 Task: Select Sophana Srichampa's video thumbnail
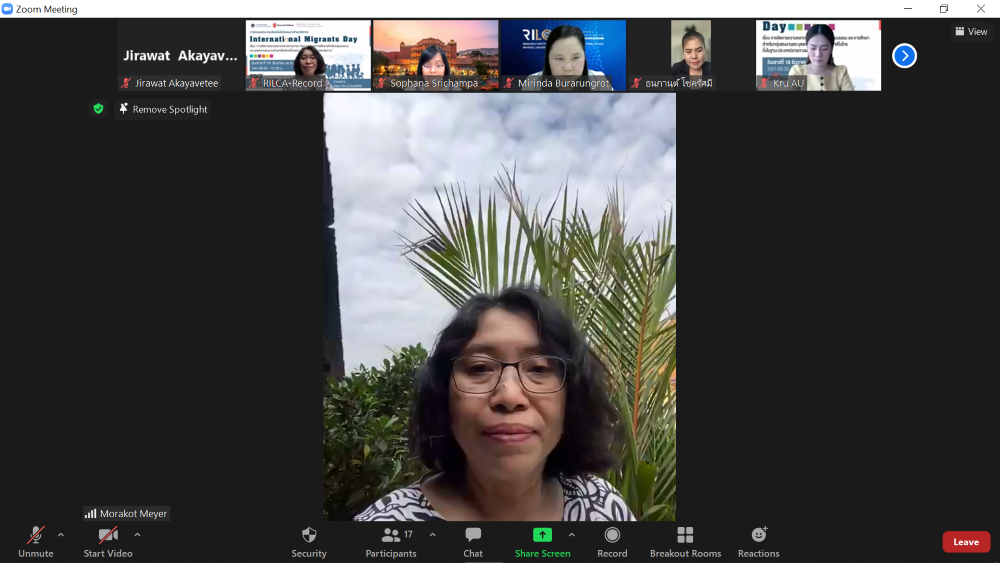coord(435,56)
